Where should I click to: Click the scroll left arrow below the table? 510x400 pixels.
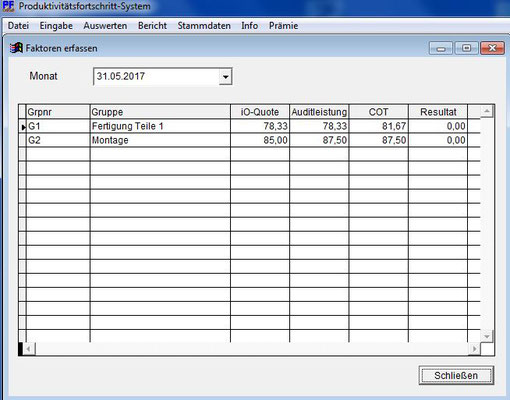[29, 349]
